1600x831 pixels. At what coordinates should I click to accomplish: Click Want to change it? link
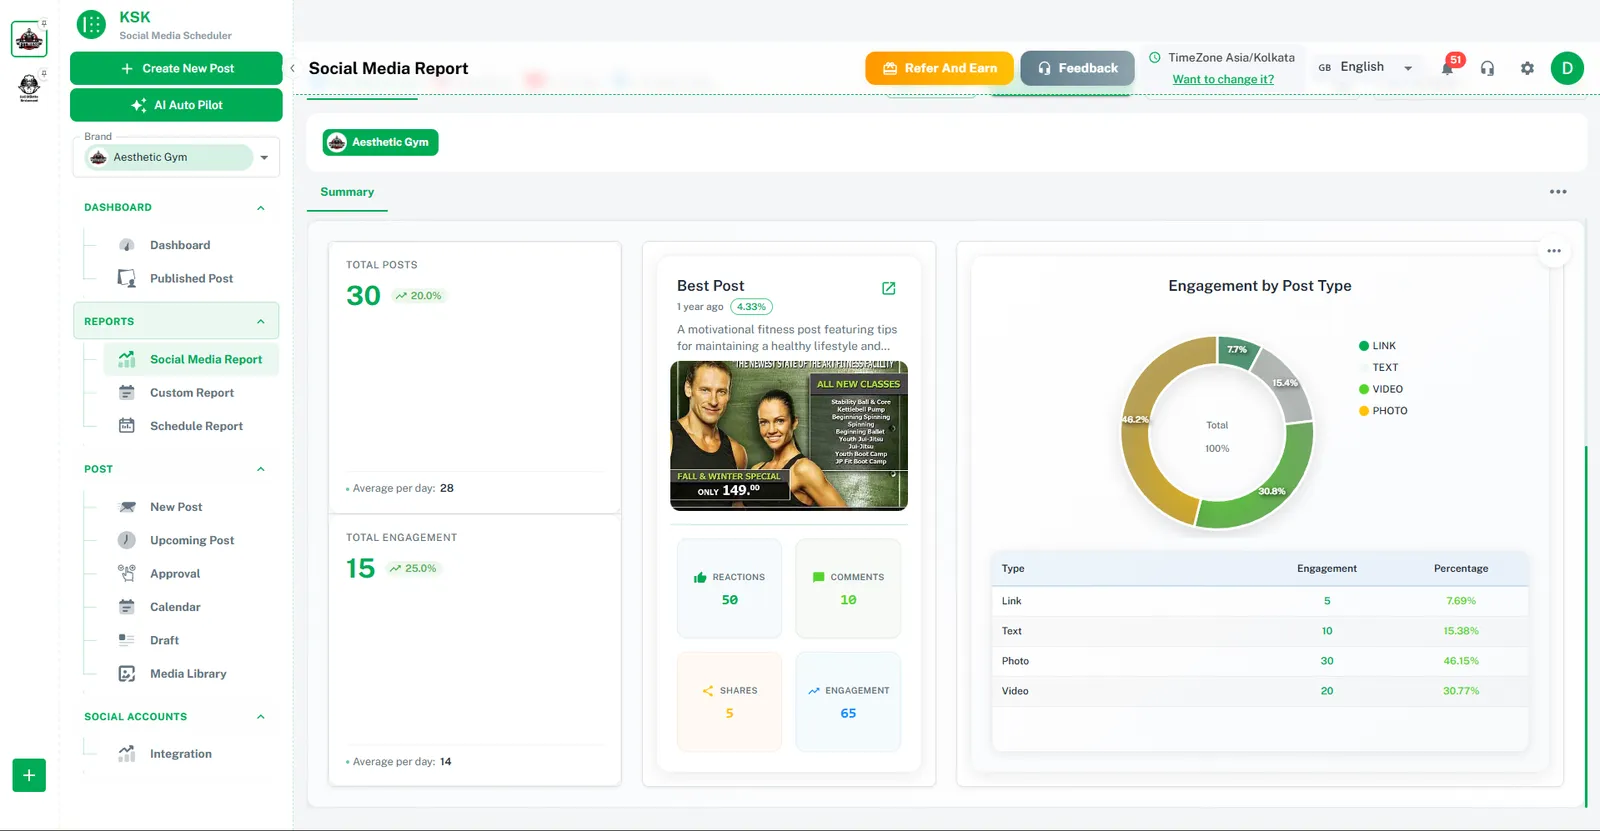(x=1223, y=79)
